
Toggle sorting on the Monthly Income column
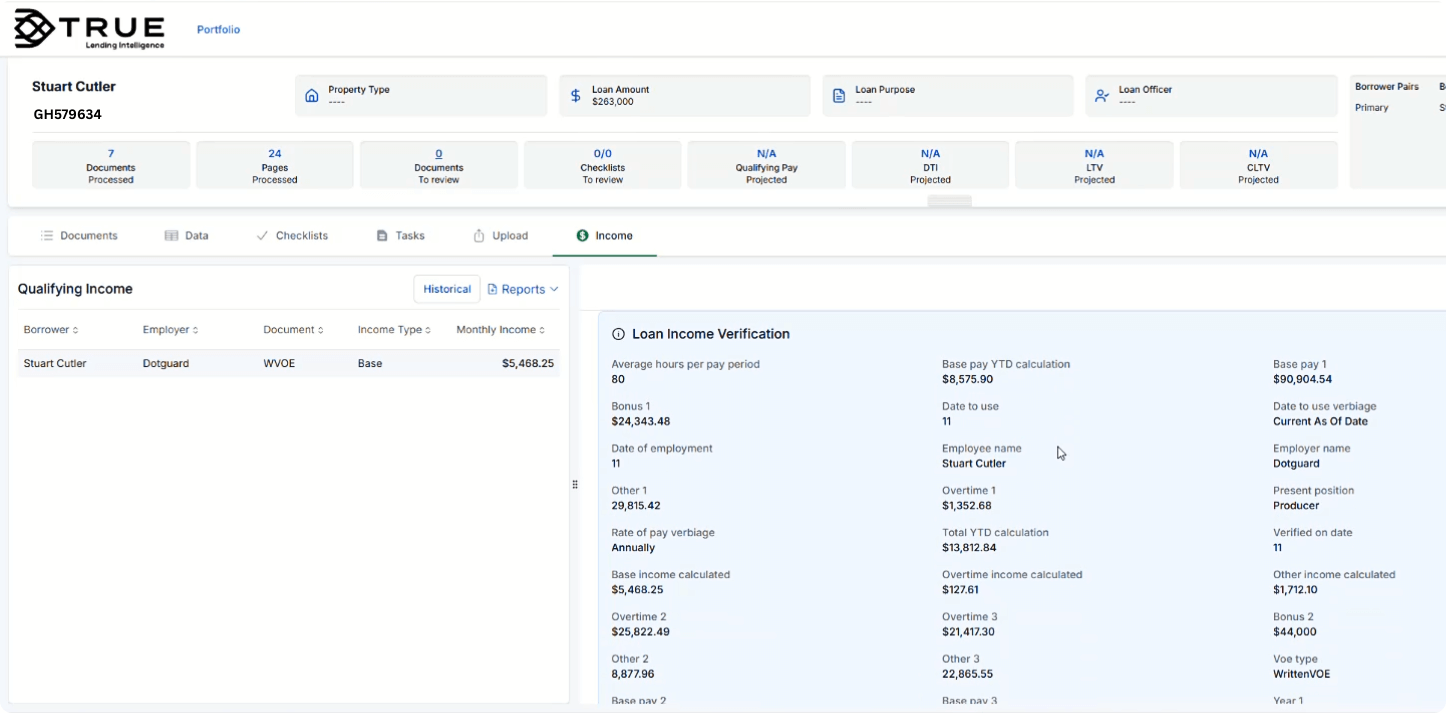pyautogui.click(x=544, y=329)
